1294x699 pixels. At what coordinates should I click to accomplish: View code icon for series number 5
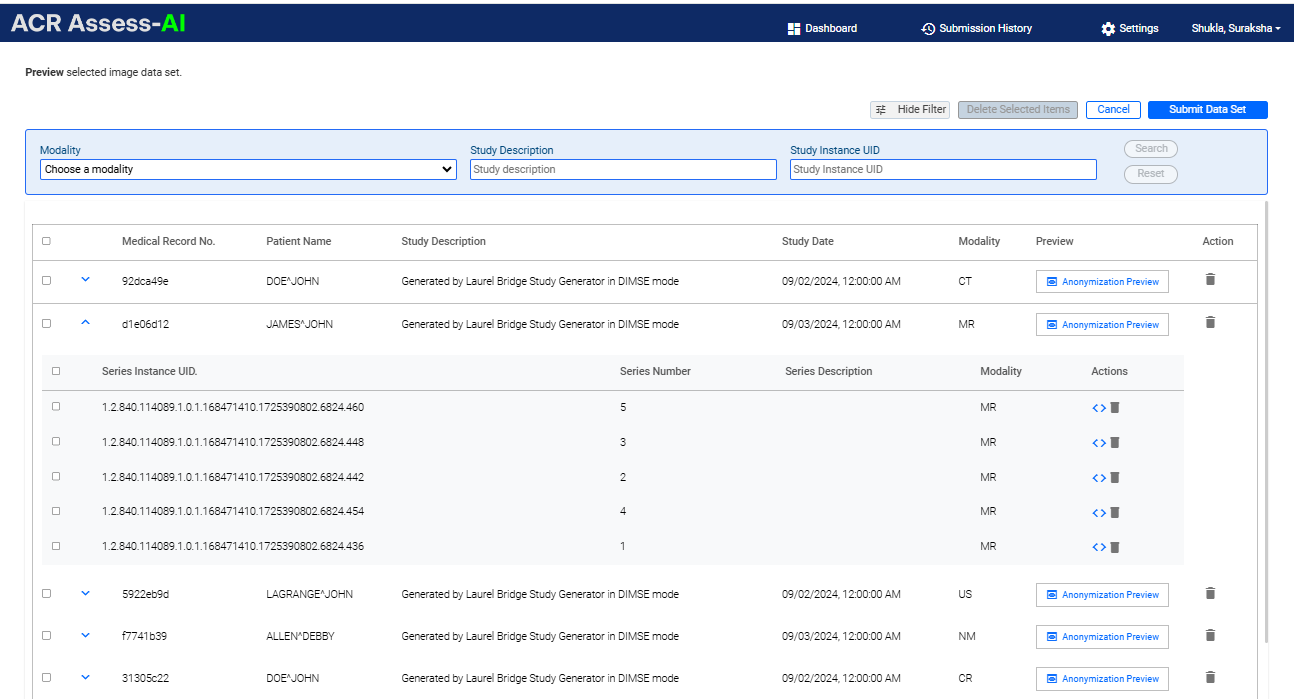(1099, 408)
